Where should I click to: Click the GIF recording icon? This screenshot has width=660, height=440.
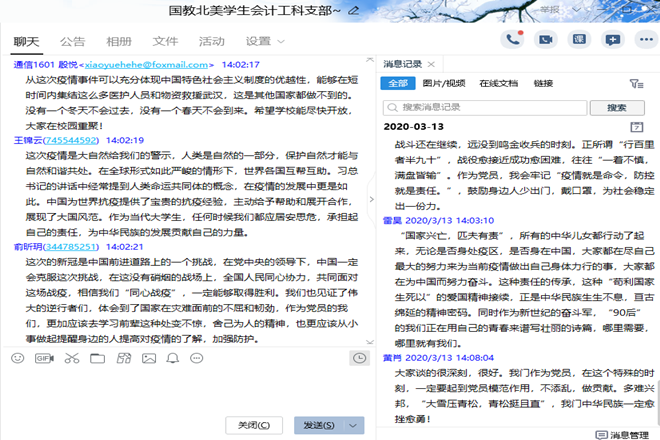(x=43, y=357)
